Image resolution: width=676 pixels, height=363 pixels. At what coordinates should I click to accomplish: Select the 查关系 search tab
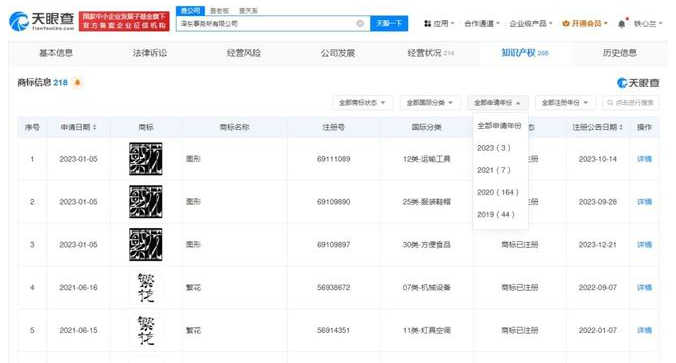248,10
